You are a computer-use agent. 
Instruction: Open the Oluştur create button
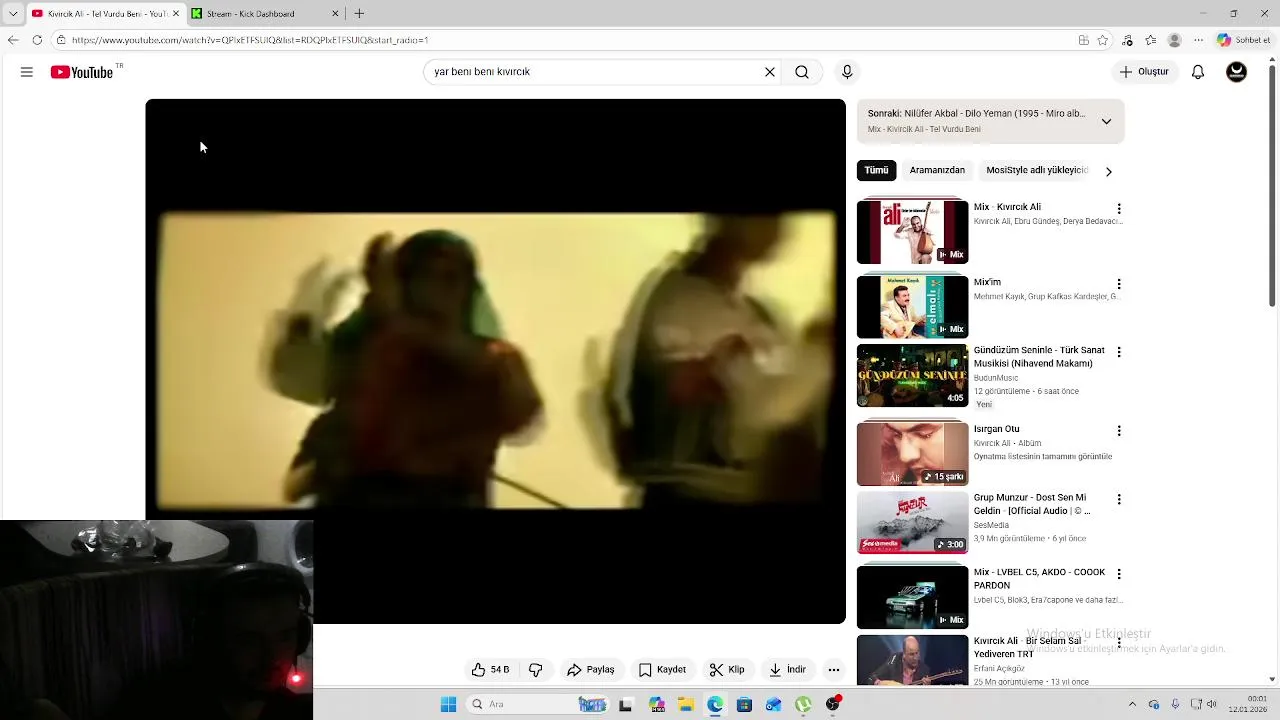[x=1144, y=72]
